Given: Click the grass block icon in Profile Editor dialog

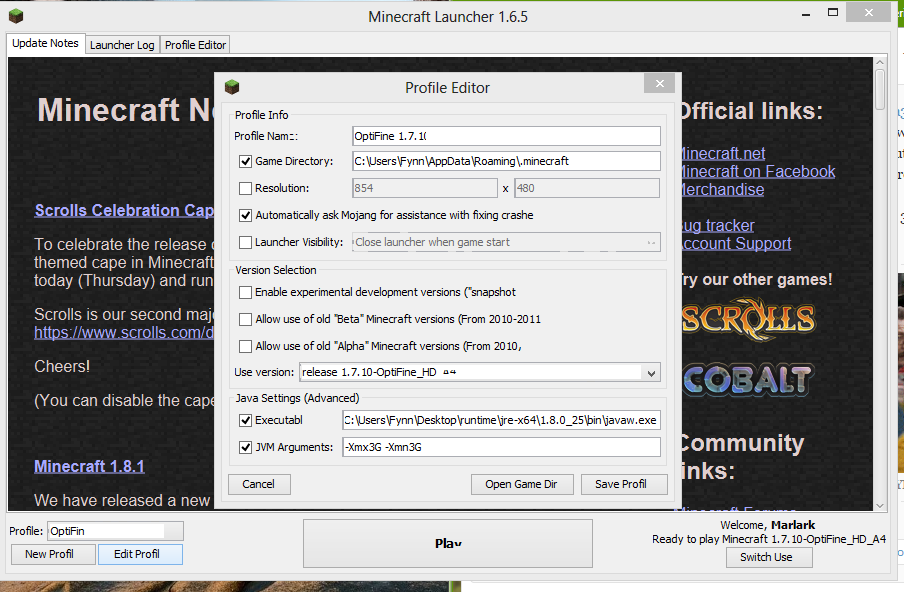Looking at the screenshot, I should coord(232,87).
